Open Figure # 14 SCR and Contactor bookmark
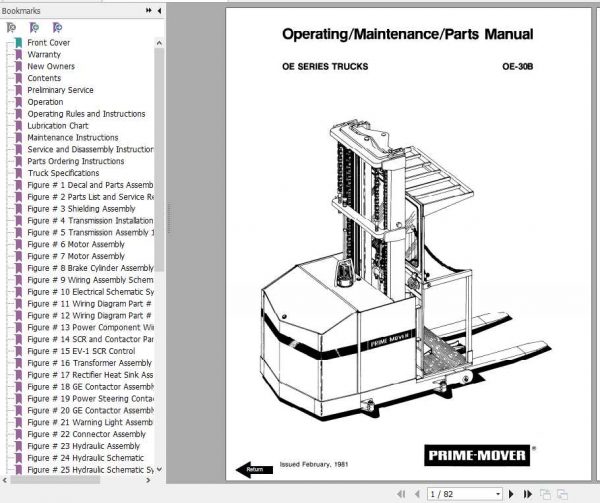 click(90, 339)
